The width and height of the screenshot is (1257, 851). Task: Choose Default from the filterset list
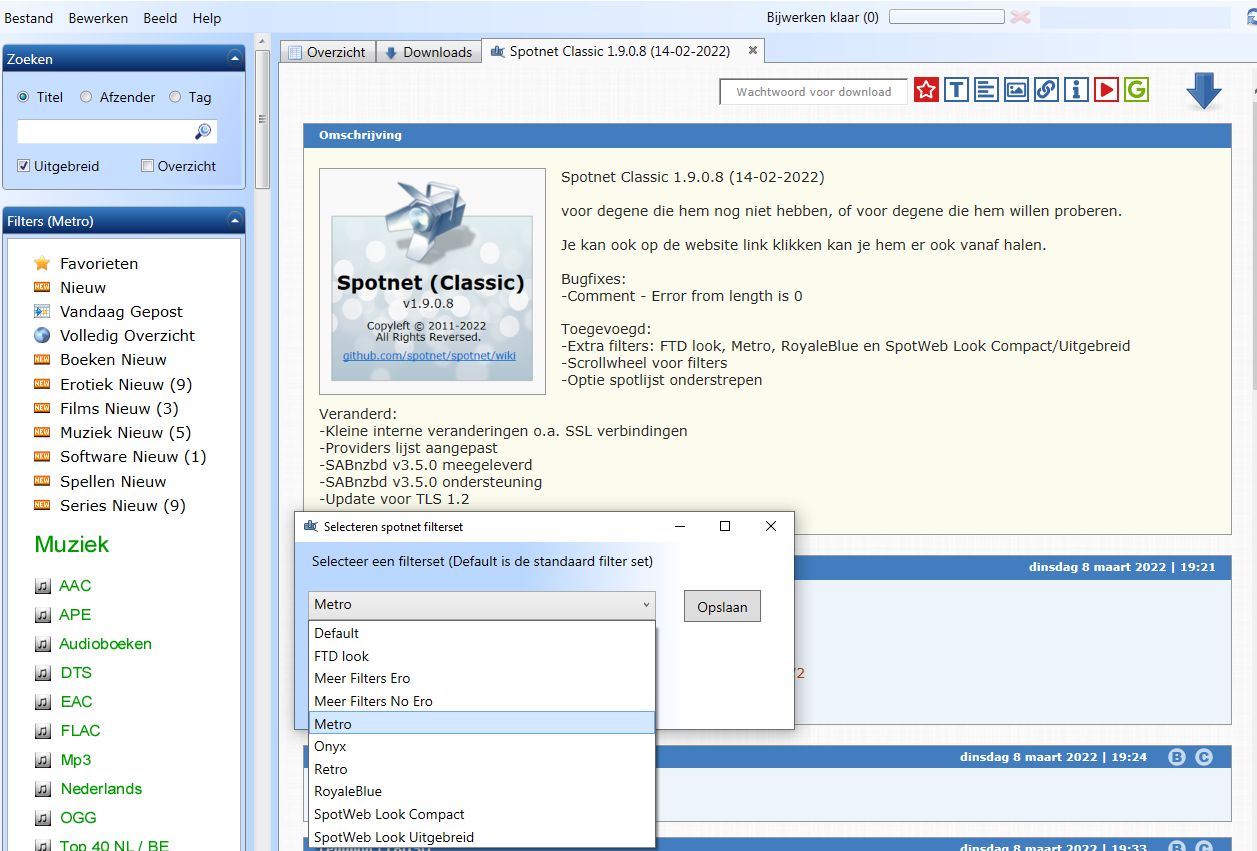coord(482,633)
